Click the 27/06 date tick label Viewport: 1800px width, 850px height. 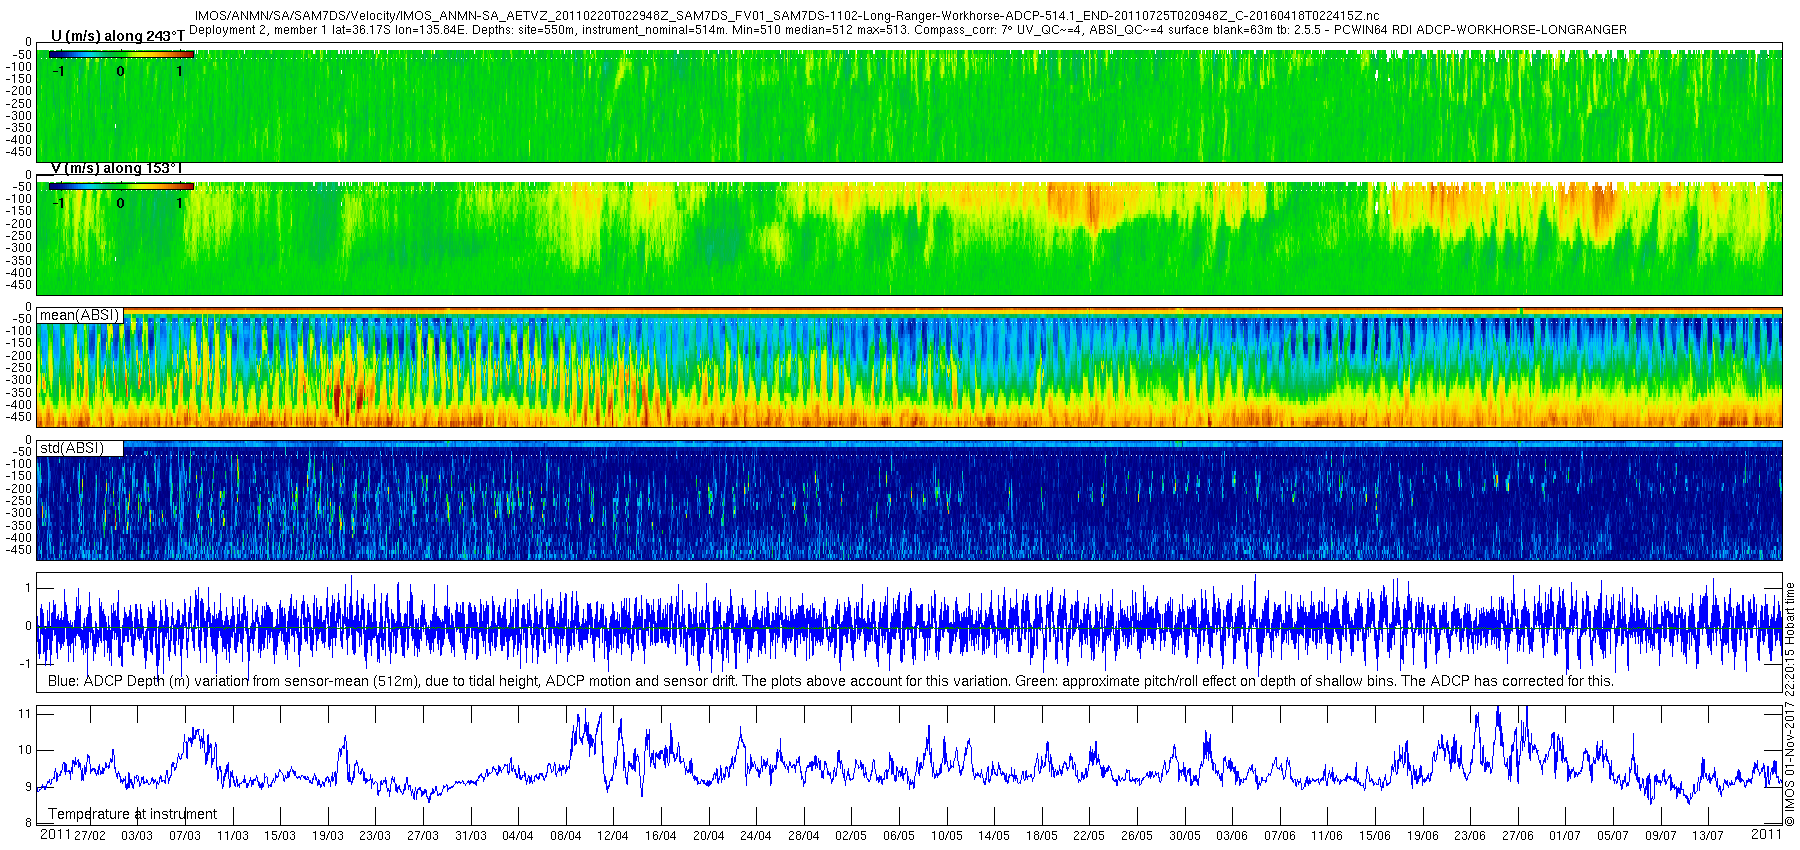coord(1517,836)
